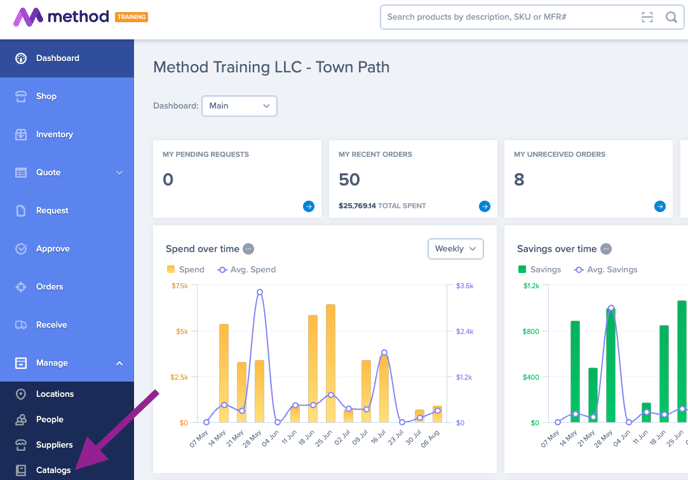The width and height of the screenshot is (688, 480).
Task: Toggle Avg. Spend series in legend
Action: click(x=247, y=269)
